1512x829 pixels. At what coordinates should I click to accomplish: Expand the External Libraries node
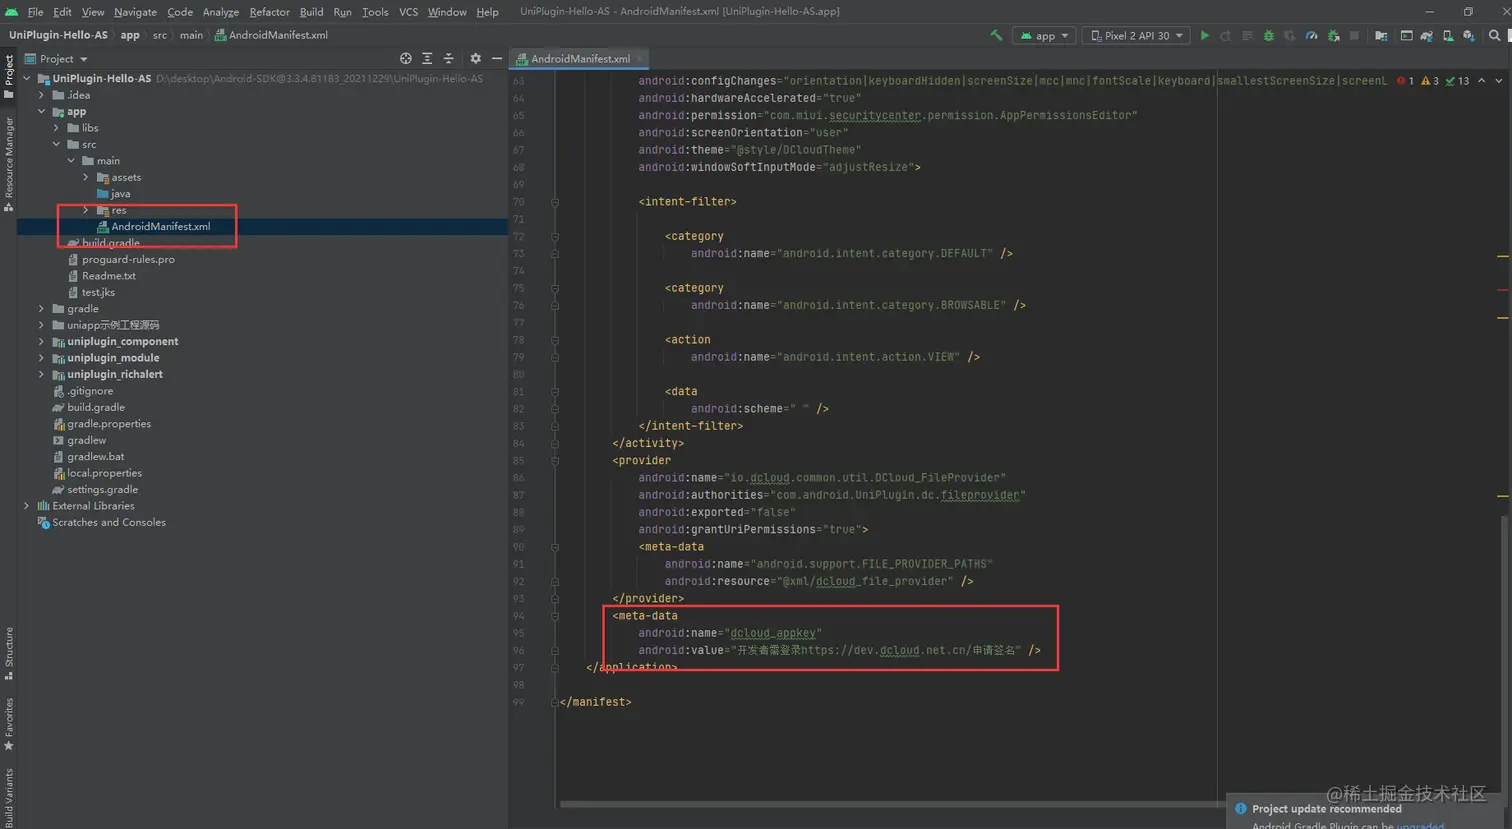pos(27,506)
